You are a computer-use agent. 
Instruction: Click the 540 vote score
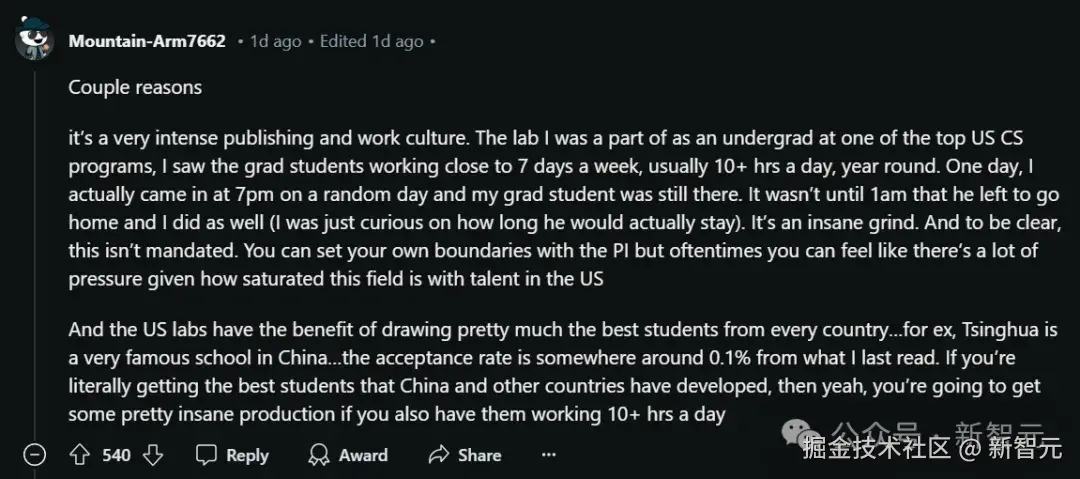(116, 455)
